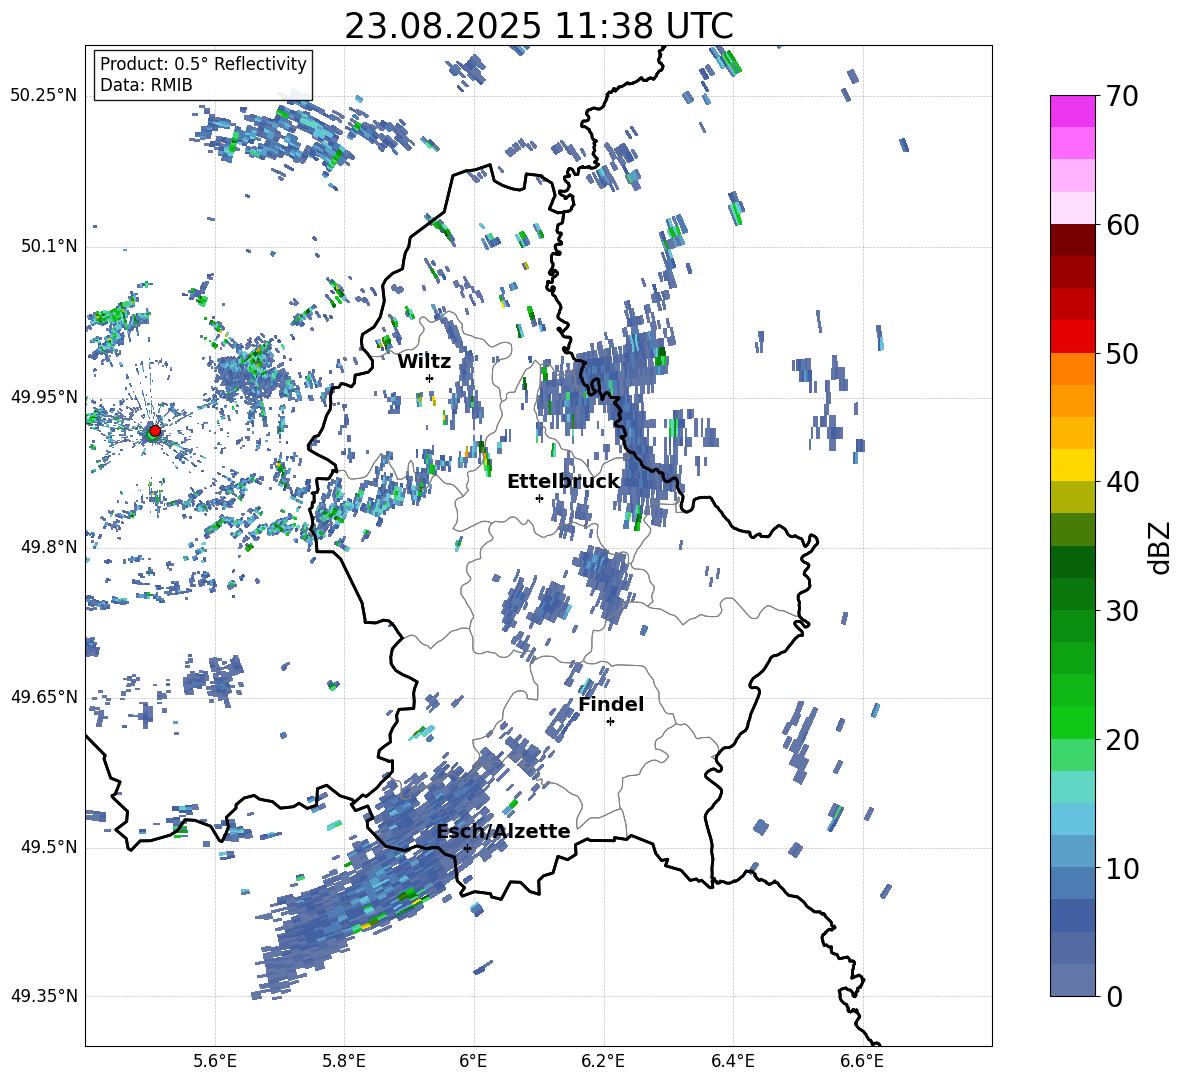This screenshot has width=1184, height=1081.
Task: Click the Data: RMIB text
Action: click(x=146, y=85)
